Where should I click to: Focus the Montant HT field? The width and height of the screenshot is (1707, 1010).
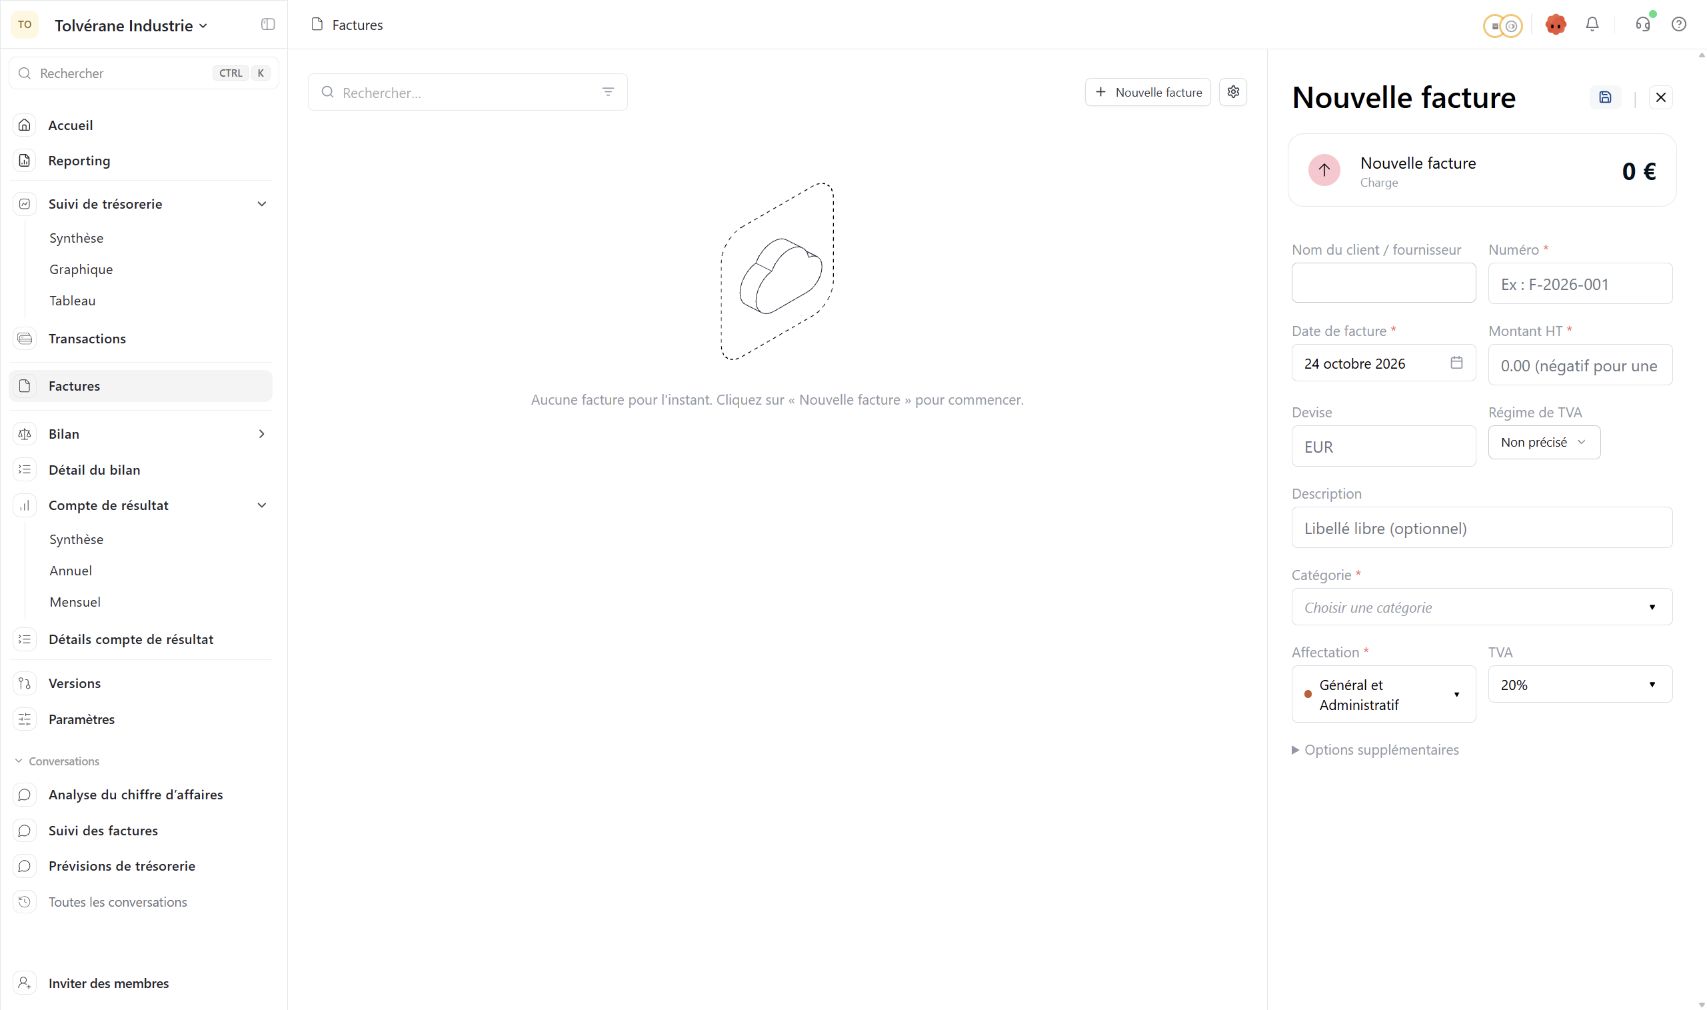[x=1580, y=365]
